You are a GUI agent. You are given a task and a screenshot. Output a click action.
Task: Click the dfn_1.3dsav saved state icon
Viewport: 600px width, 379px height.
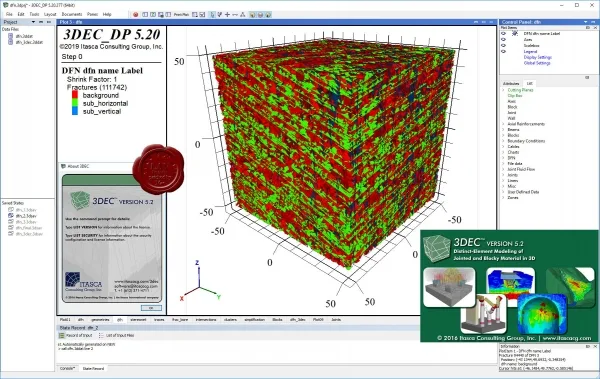pyautogui.click(x=11, y=210)
